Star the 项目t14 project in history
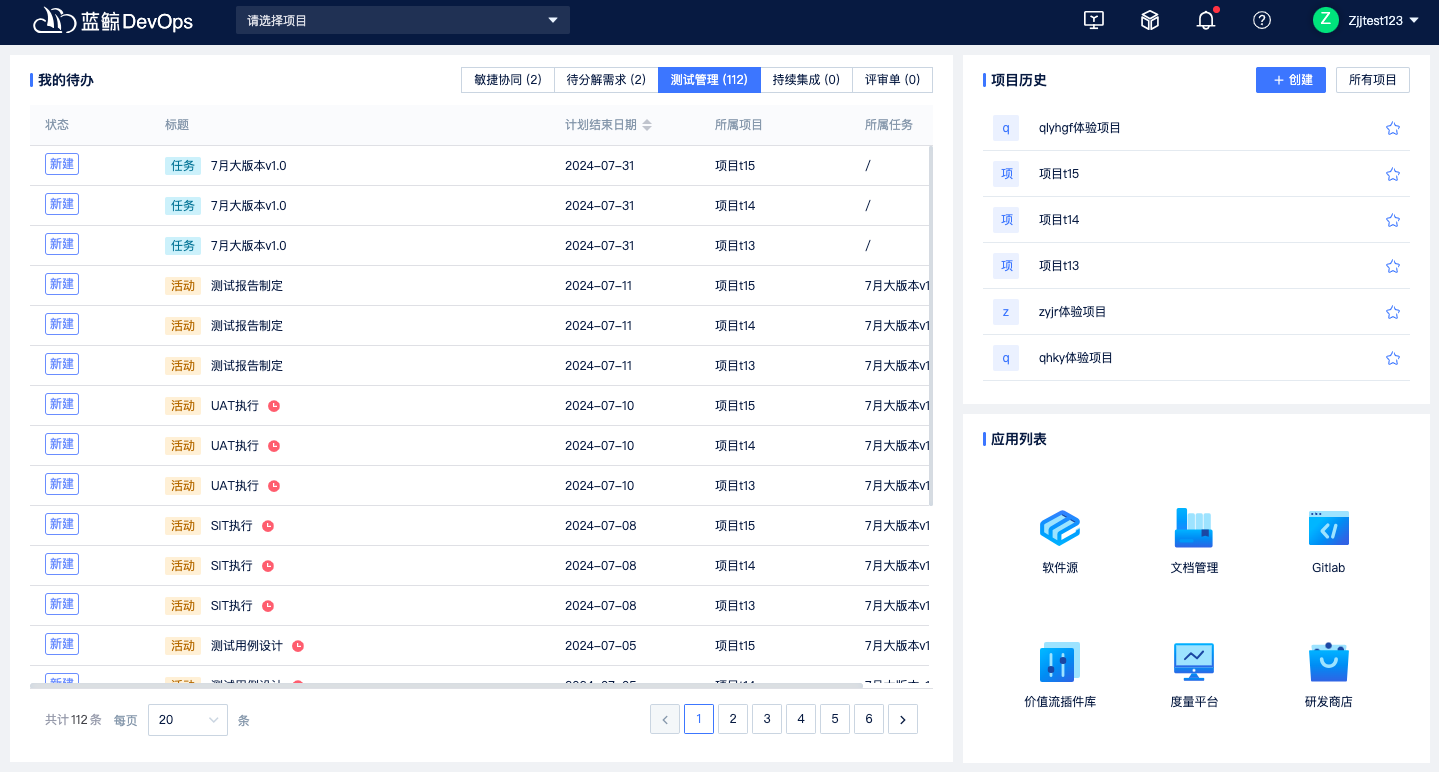The width and height of the screenshot is (1439, 772). 1392,220
